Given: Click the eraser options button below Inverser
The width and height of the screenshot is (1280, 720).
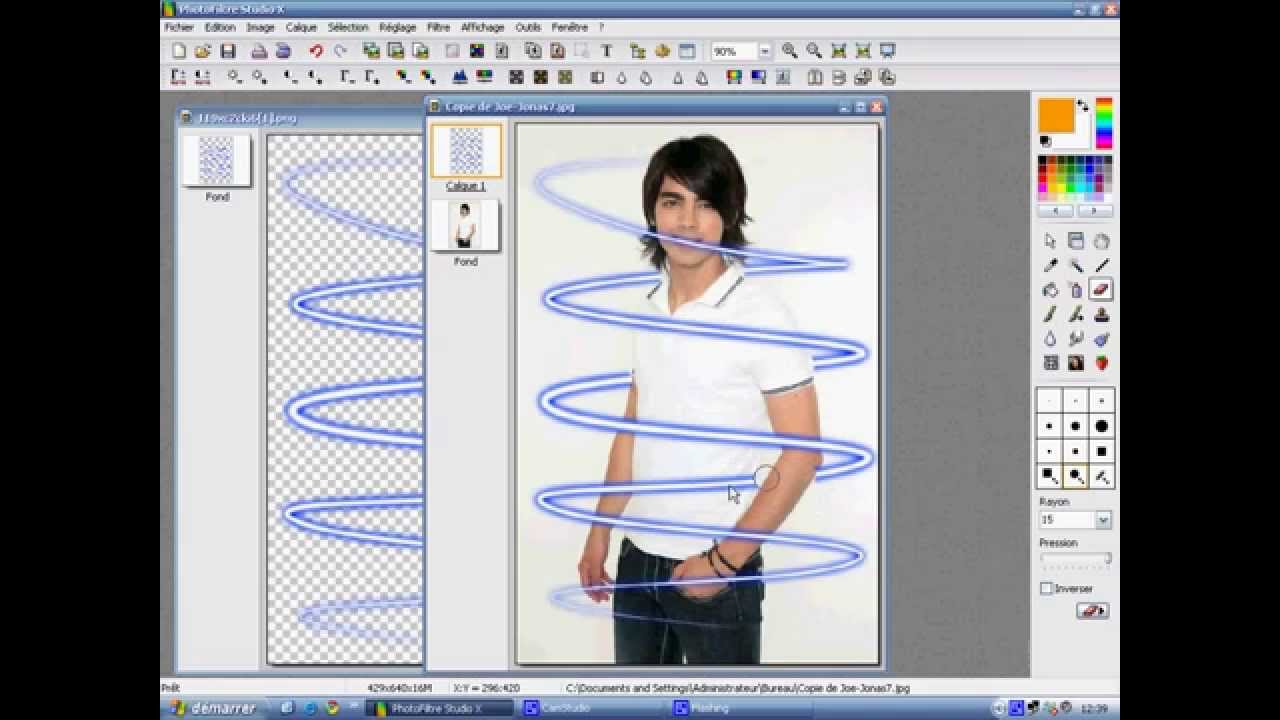Looking at the screenshot, I should [x=1092, y=610].
